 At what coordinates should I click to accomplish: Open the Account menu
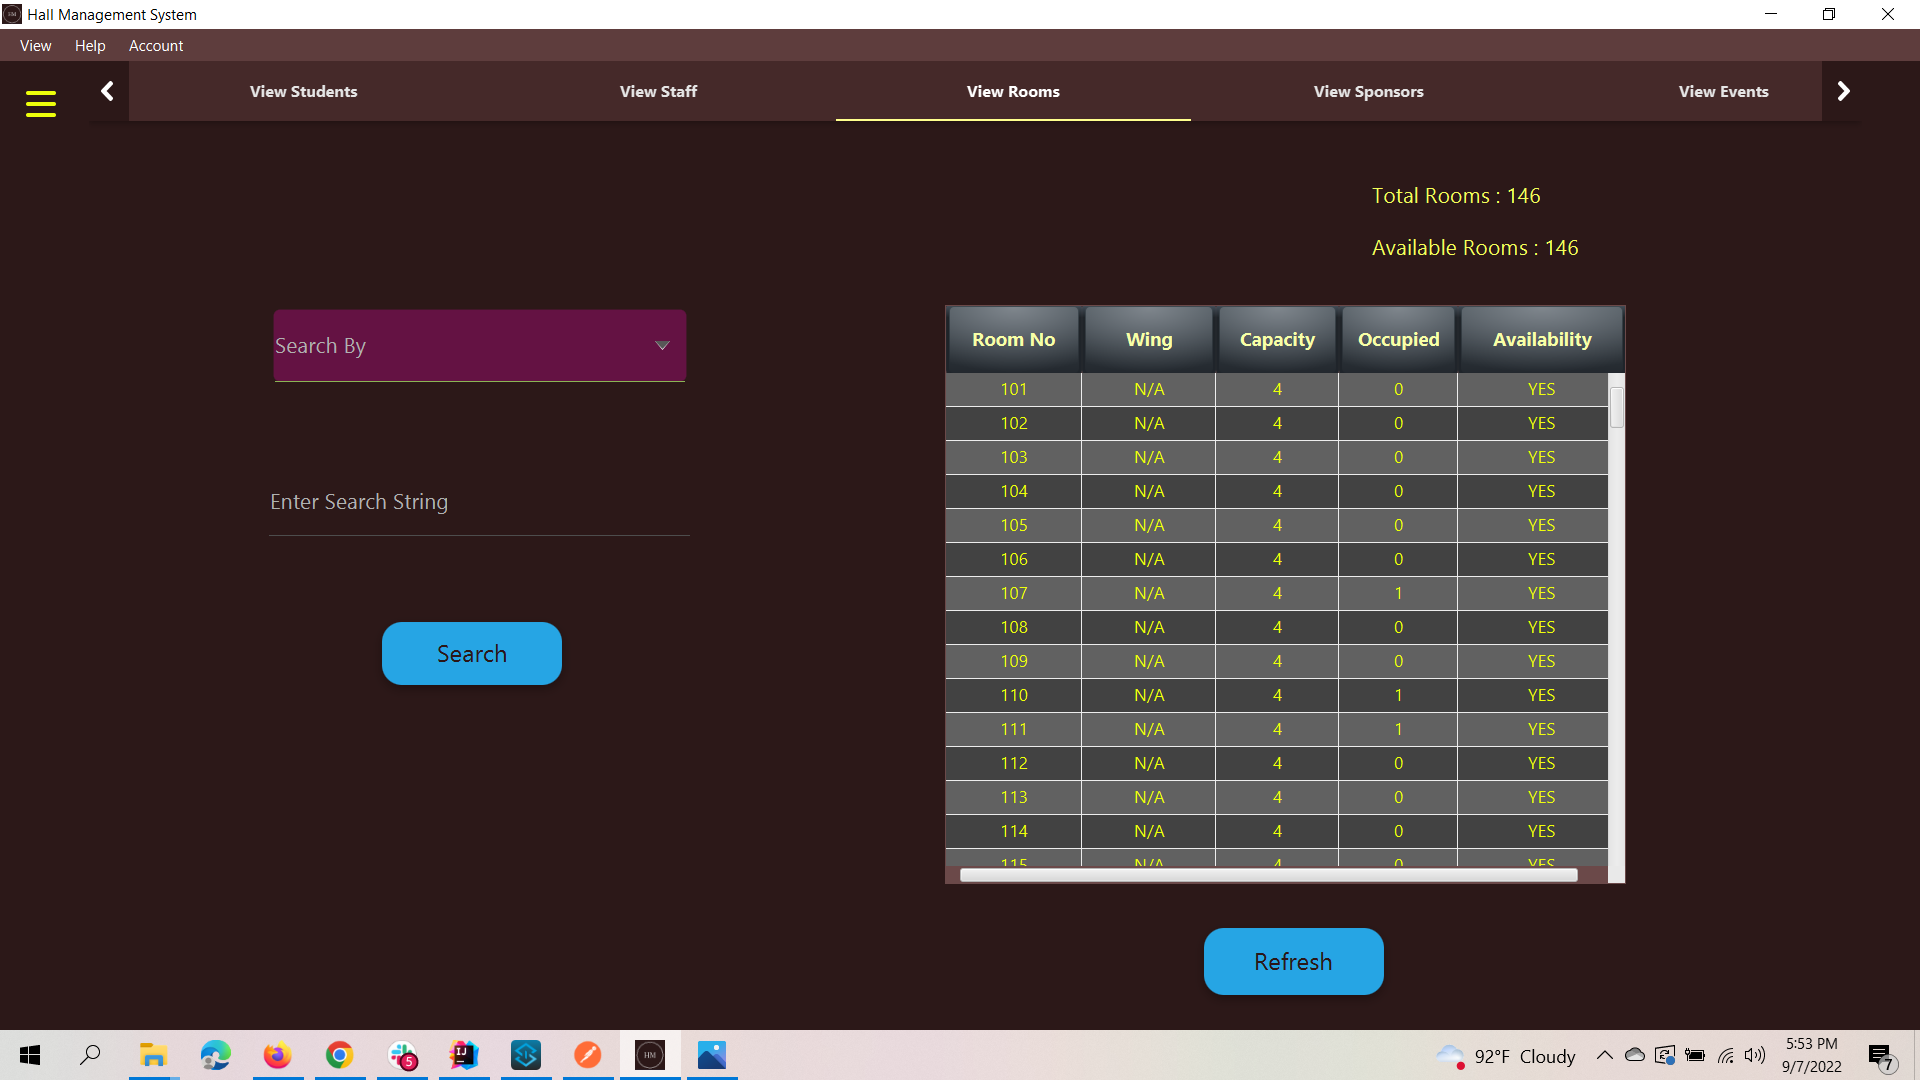(156, 46)
